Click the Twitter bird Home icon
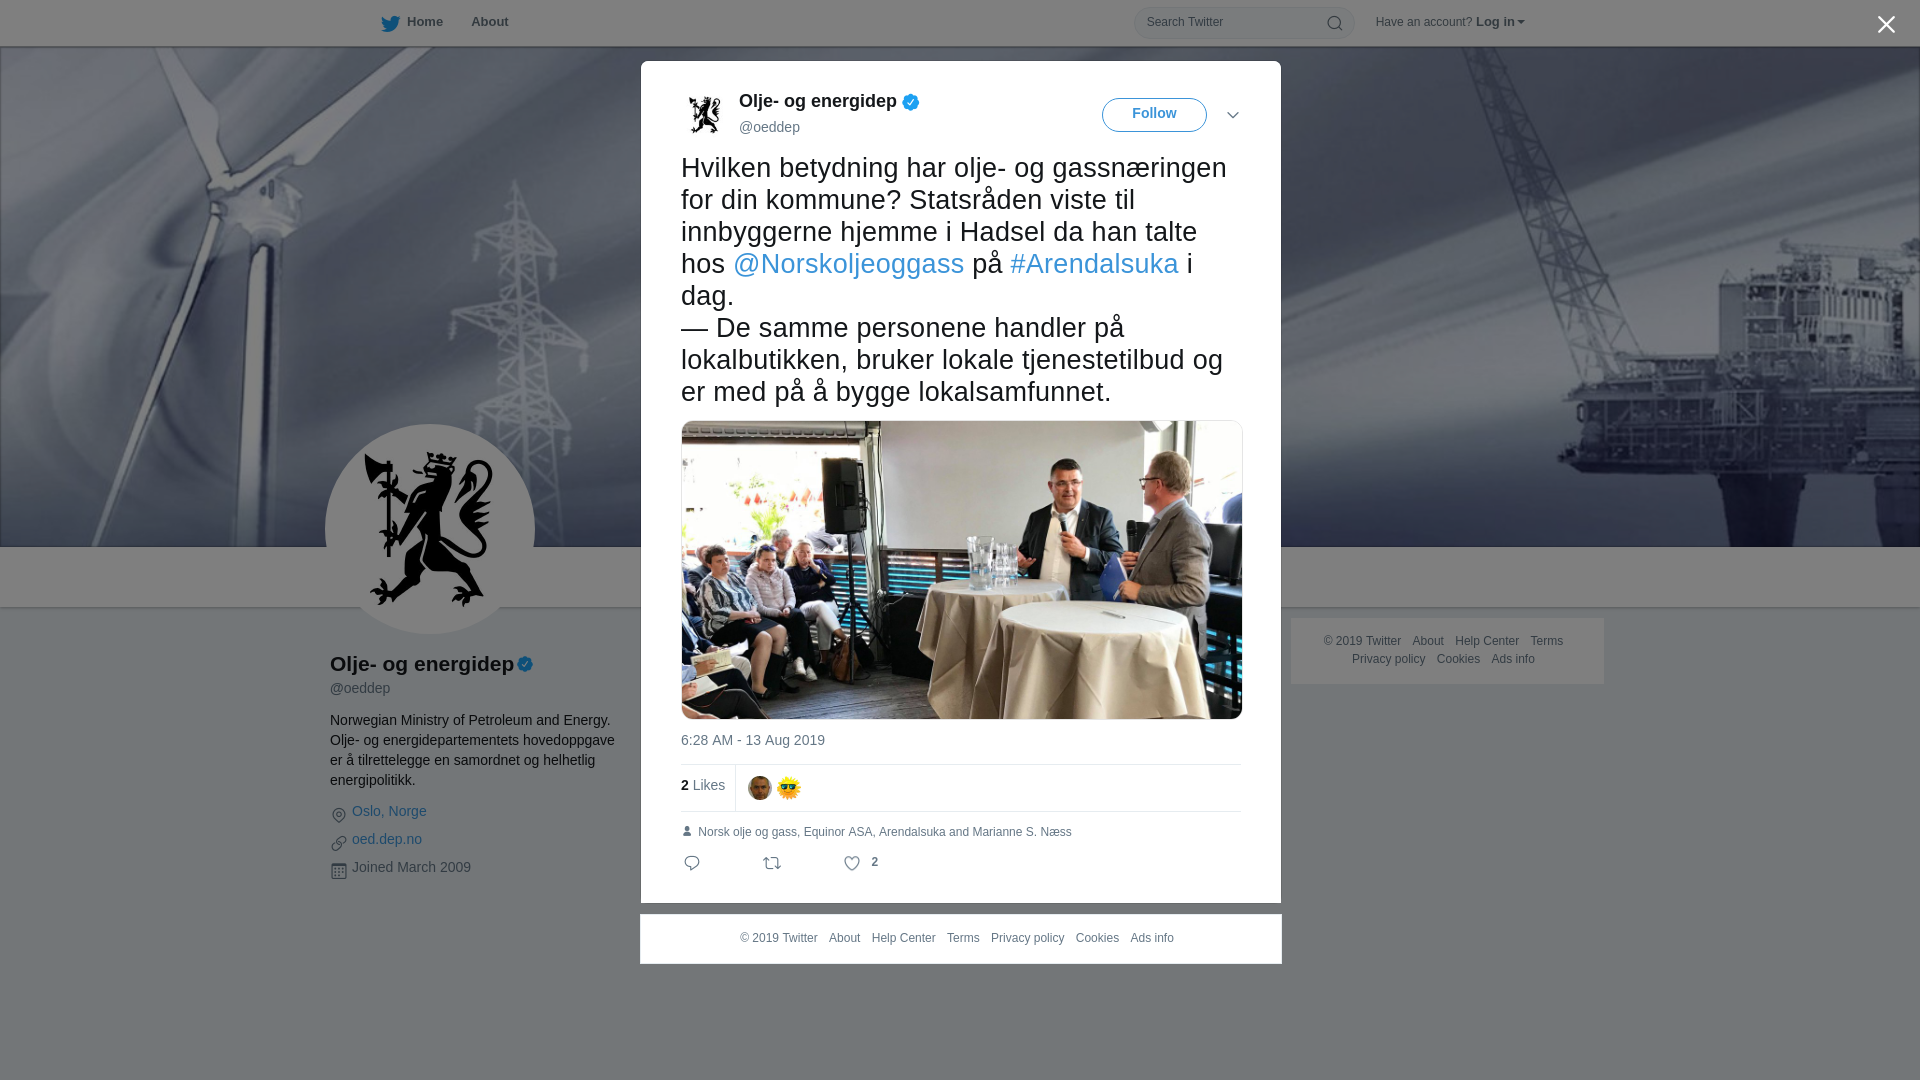This screenshot has width=1920, height=1080. click(390, 23)
